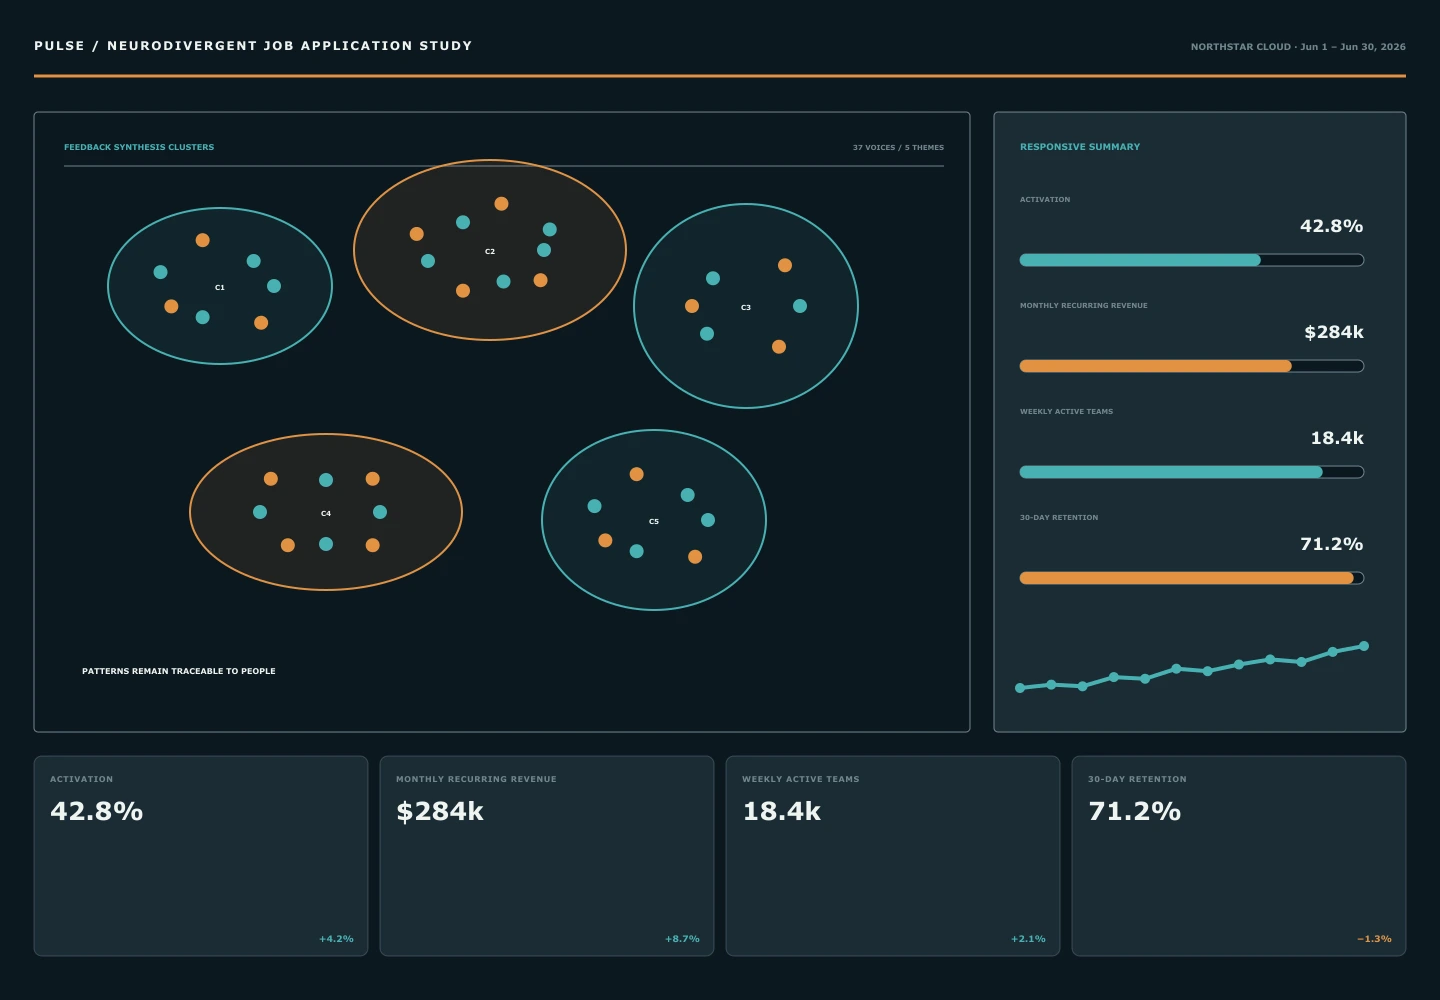
Task: Click the Pulse Neurodivergent Job Application Study title
Action: pyautogui.click(x=253, y=46)
